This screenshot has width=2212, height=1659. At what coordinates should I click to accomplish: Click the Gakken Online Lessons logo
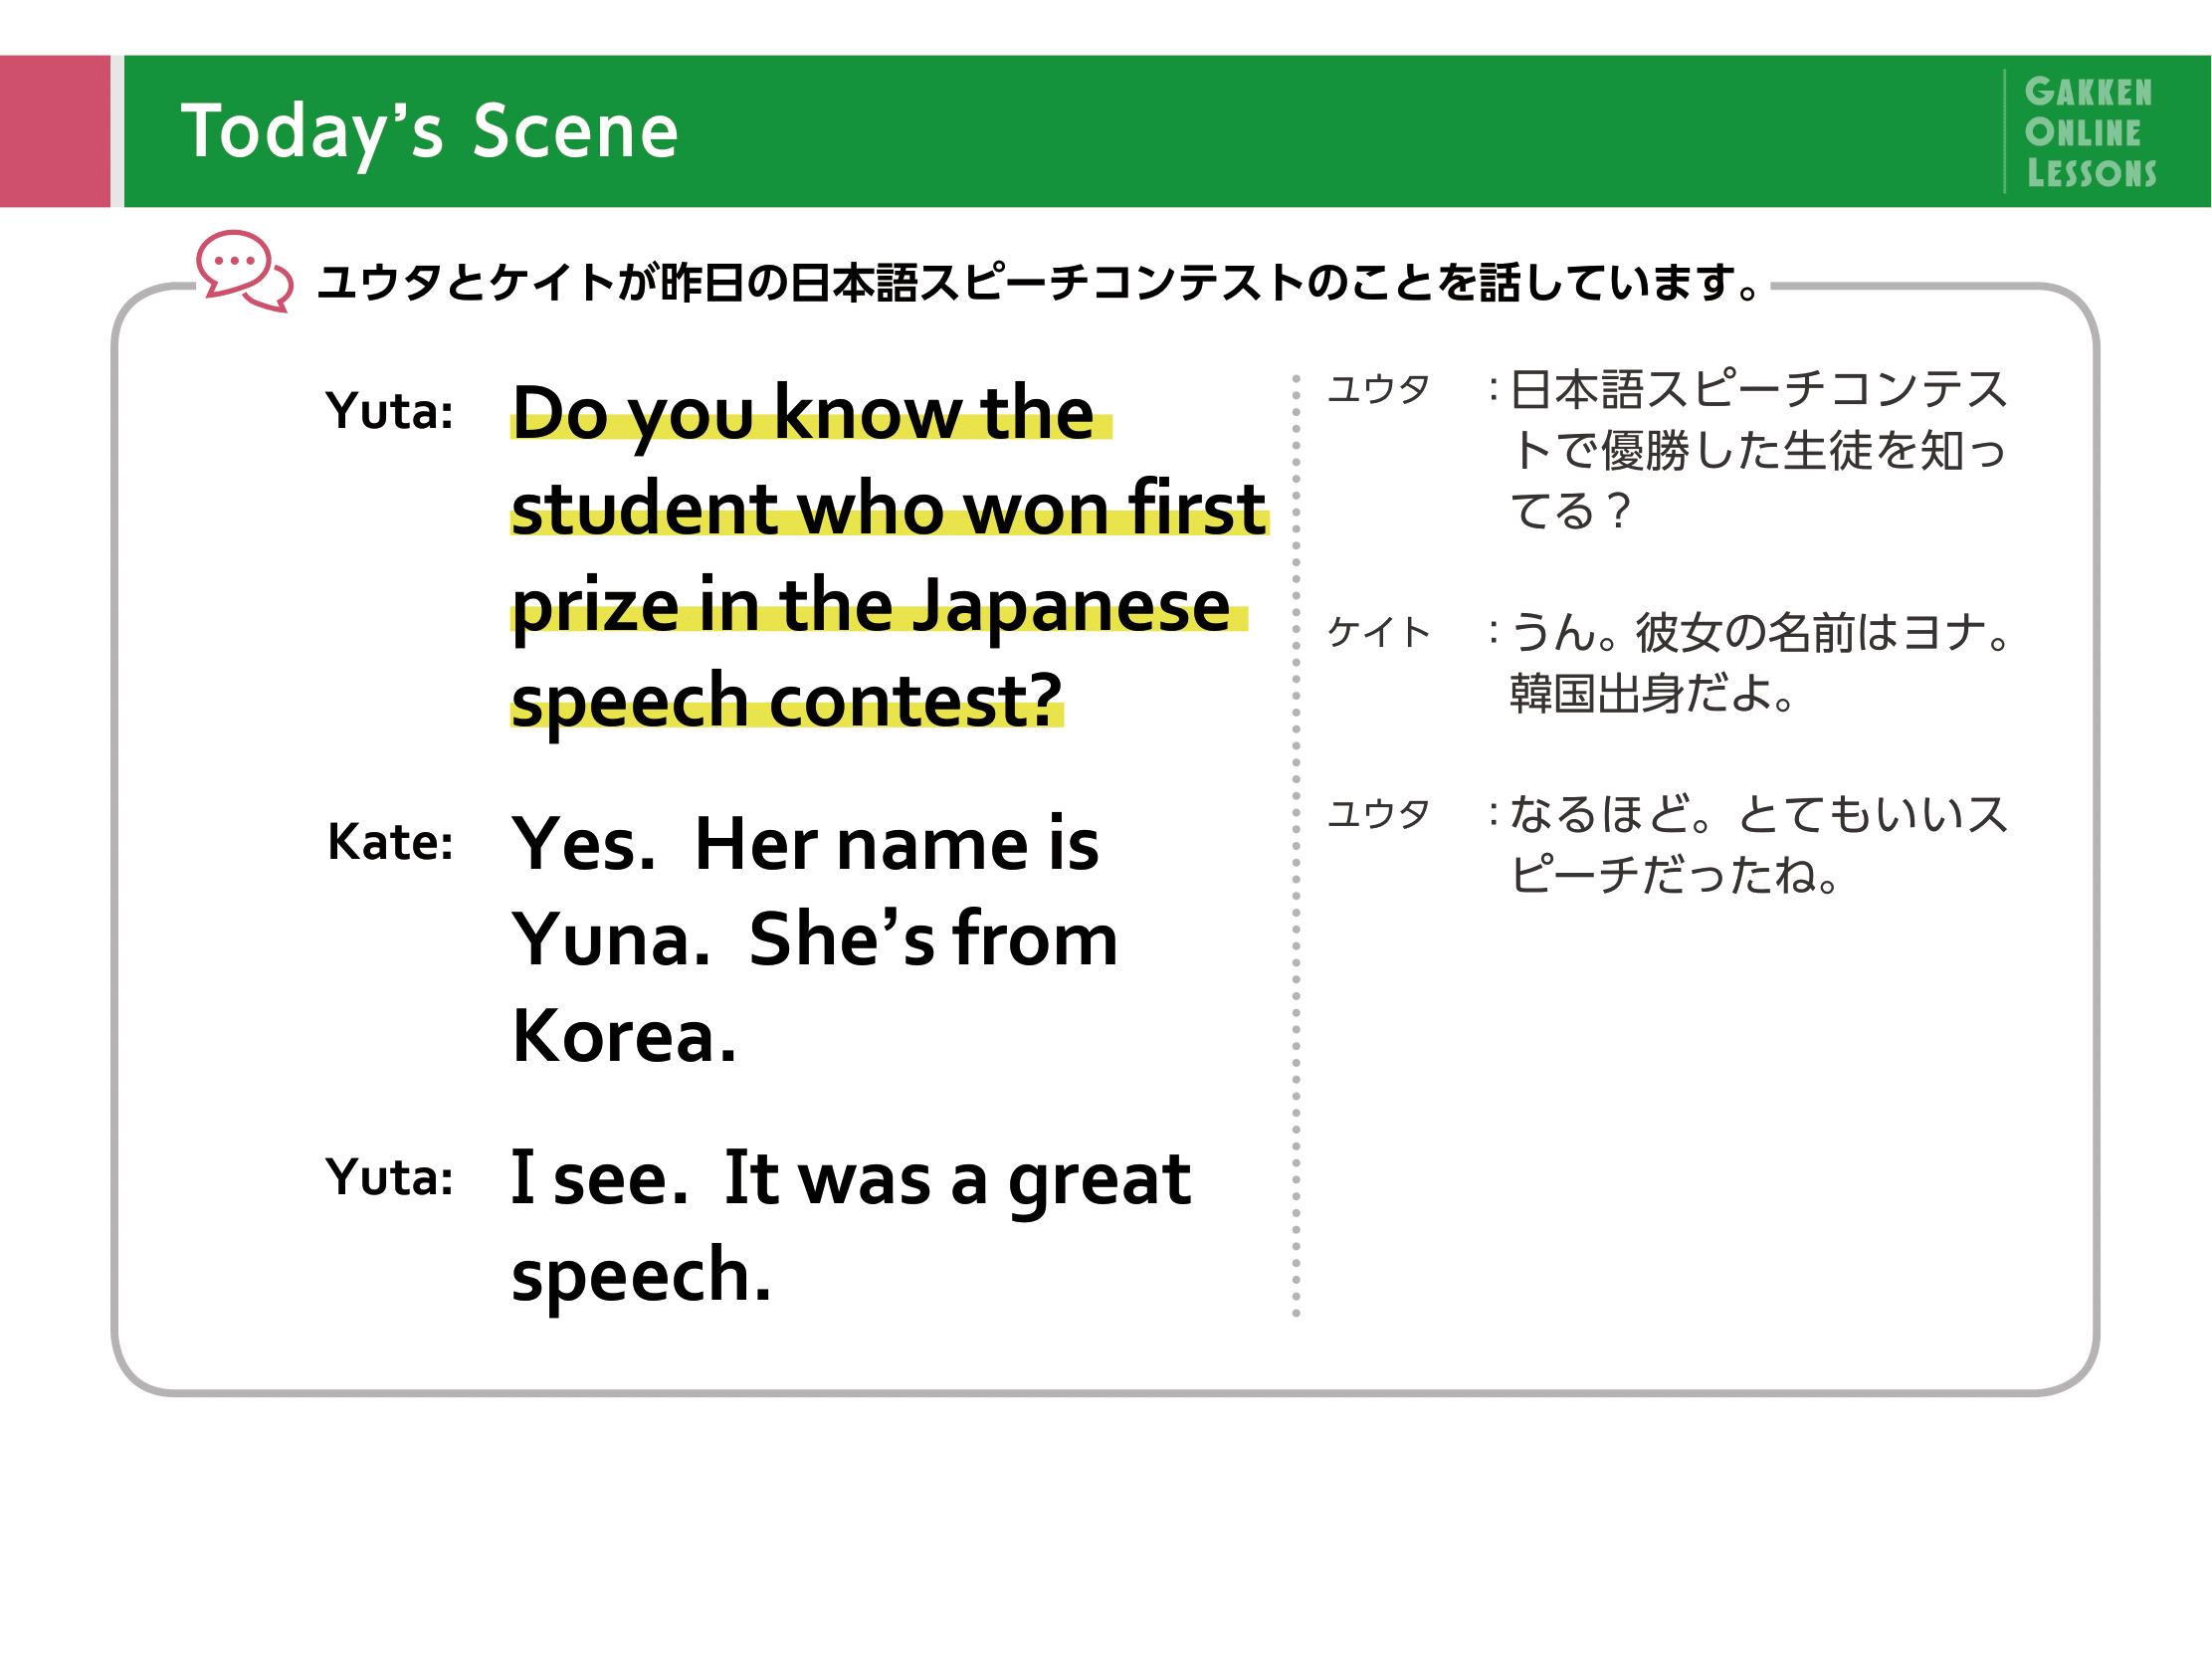[2090, 132]
